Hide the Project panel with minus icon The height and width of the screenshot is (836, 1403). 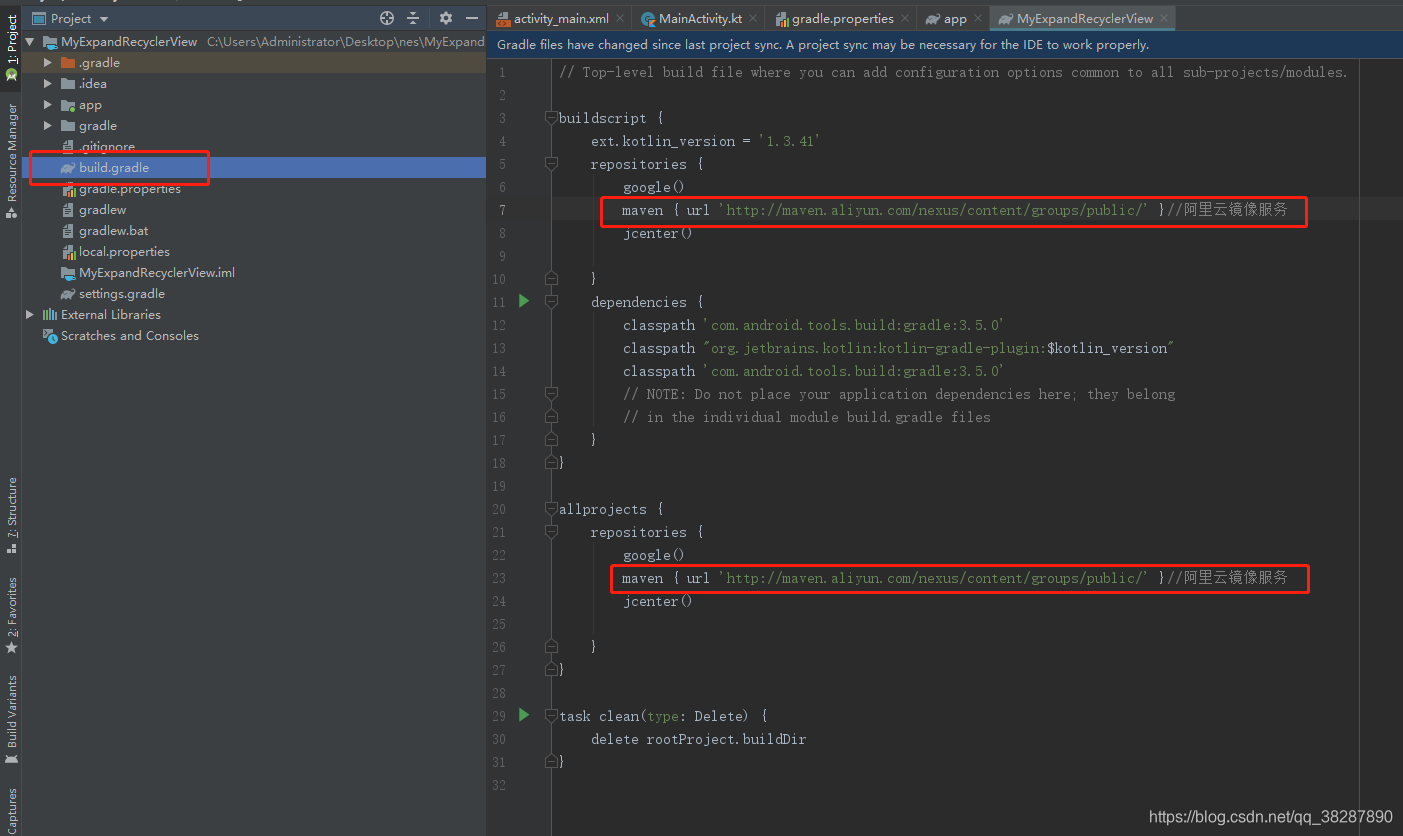pyautogui.click(x=473, y=18)
